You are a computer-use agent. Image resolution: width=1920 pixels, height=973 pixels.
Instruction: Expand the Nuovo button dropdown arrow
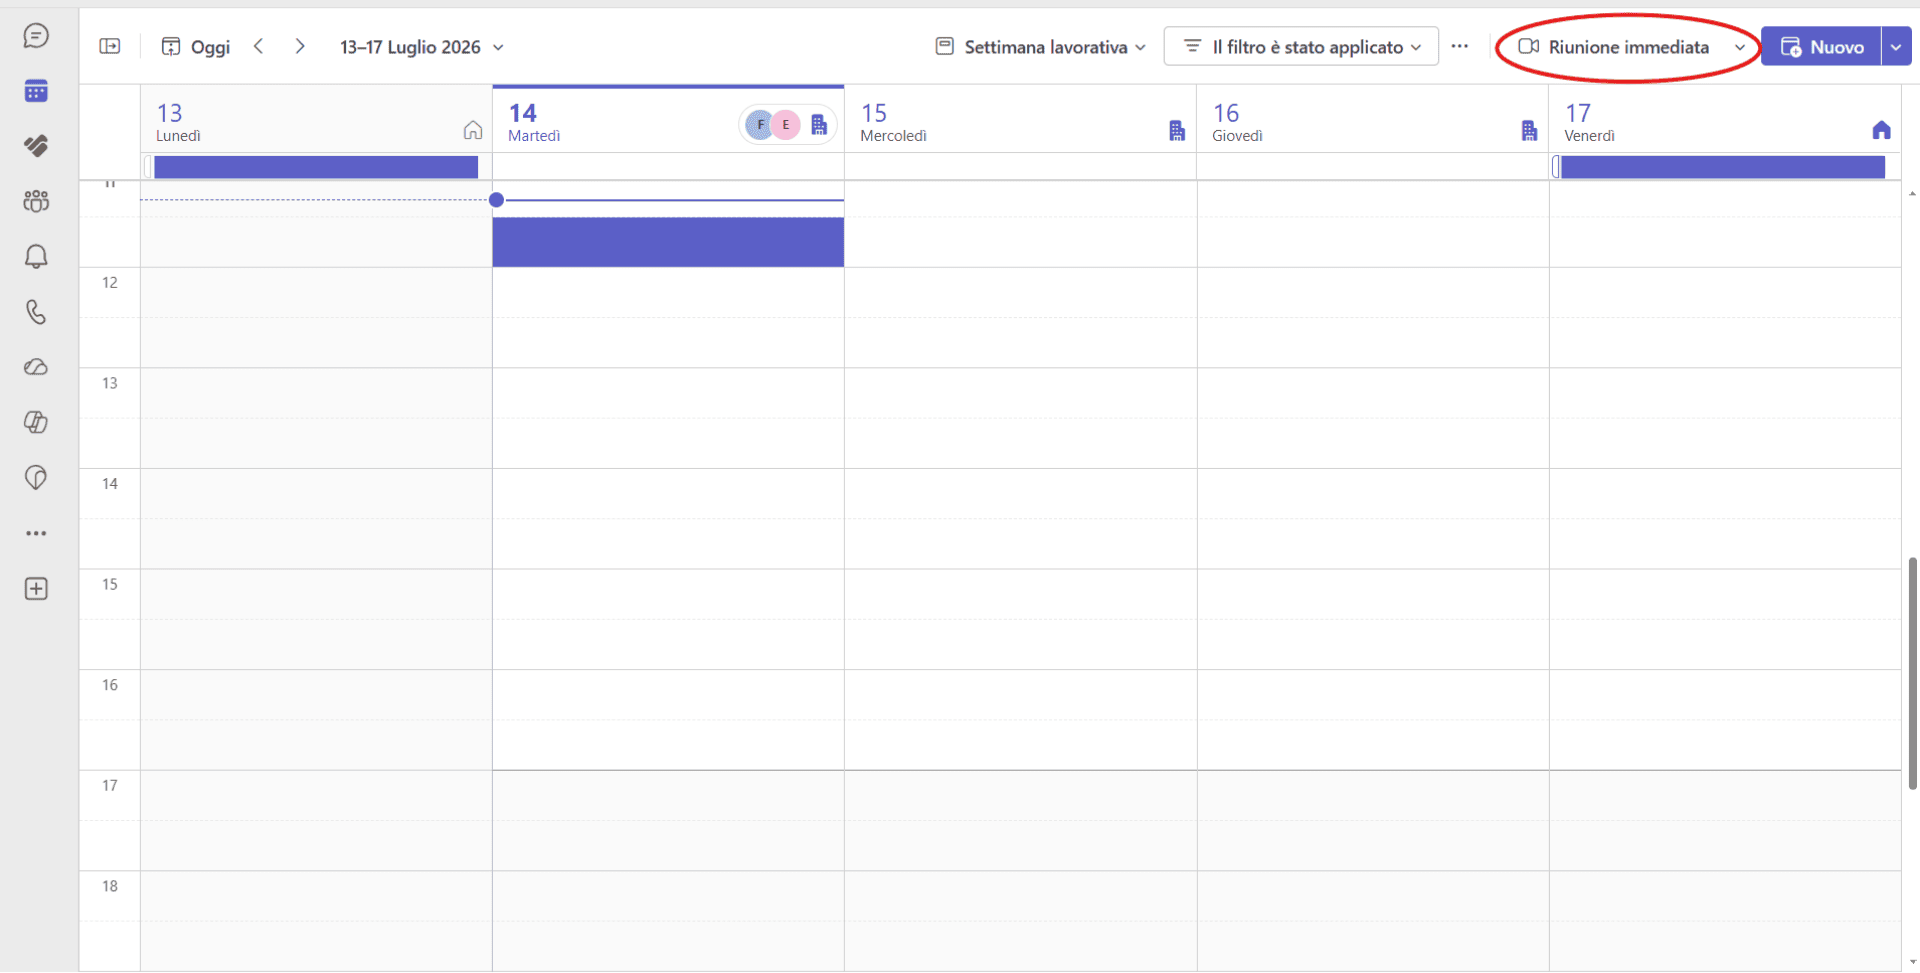tap(1896, 47)
